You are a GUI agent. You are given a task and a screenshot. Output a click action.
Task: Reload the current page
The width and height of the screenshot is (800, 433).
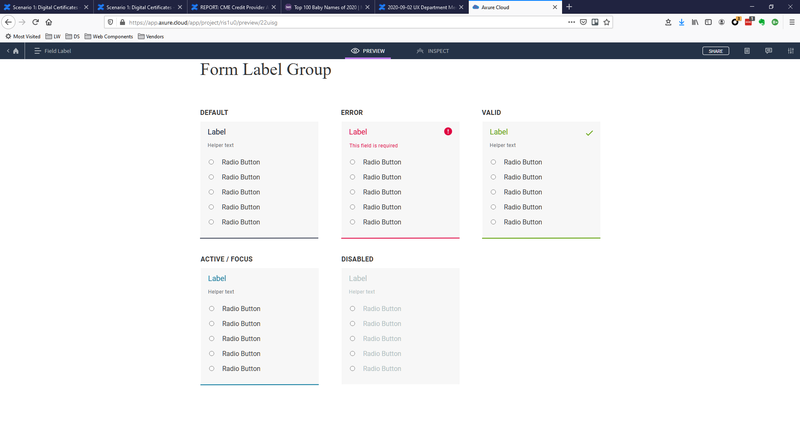click(x=35, y=22)
